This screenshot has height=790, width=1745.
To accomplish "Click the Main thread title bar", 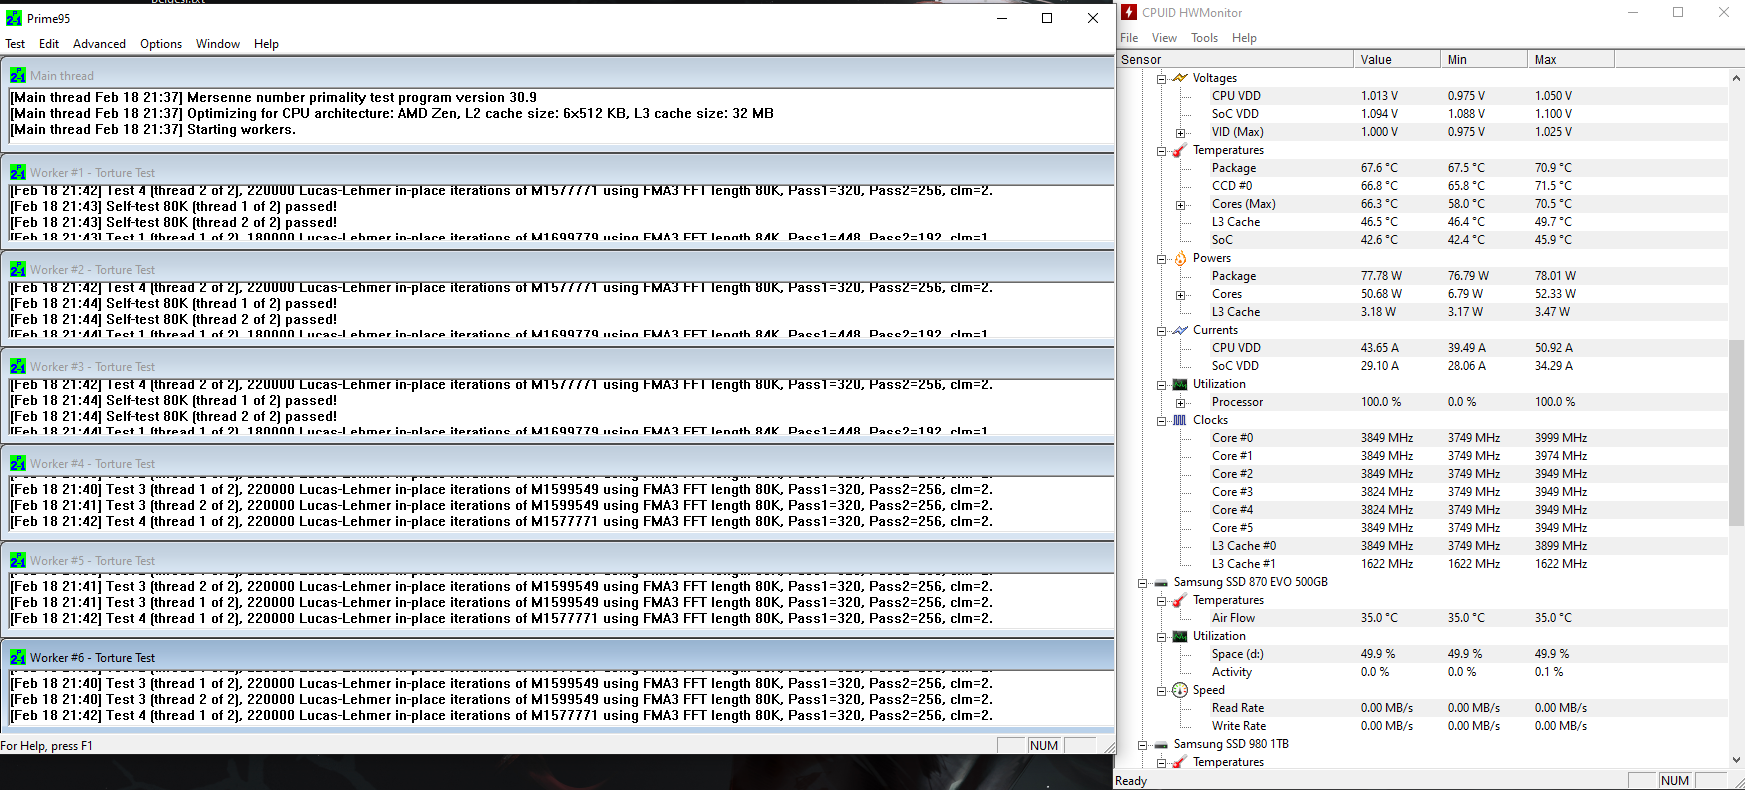I will [558, 75].
